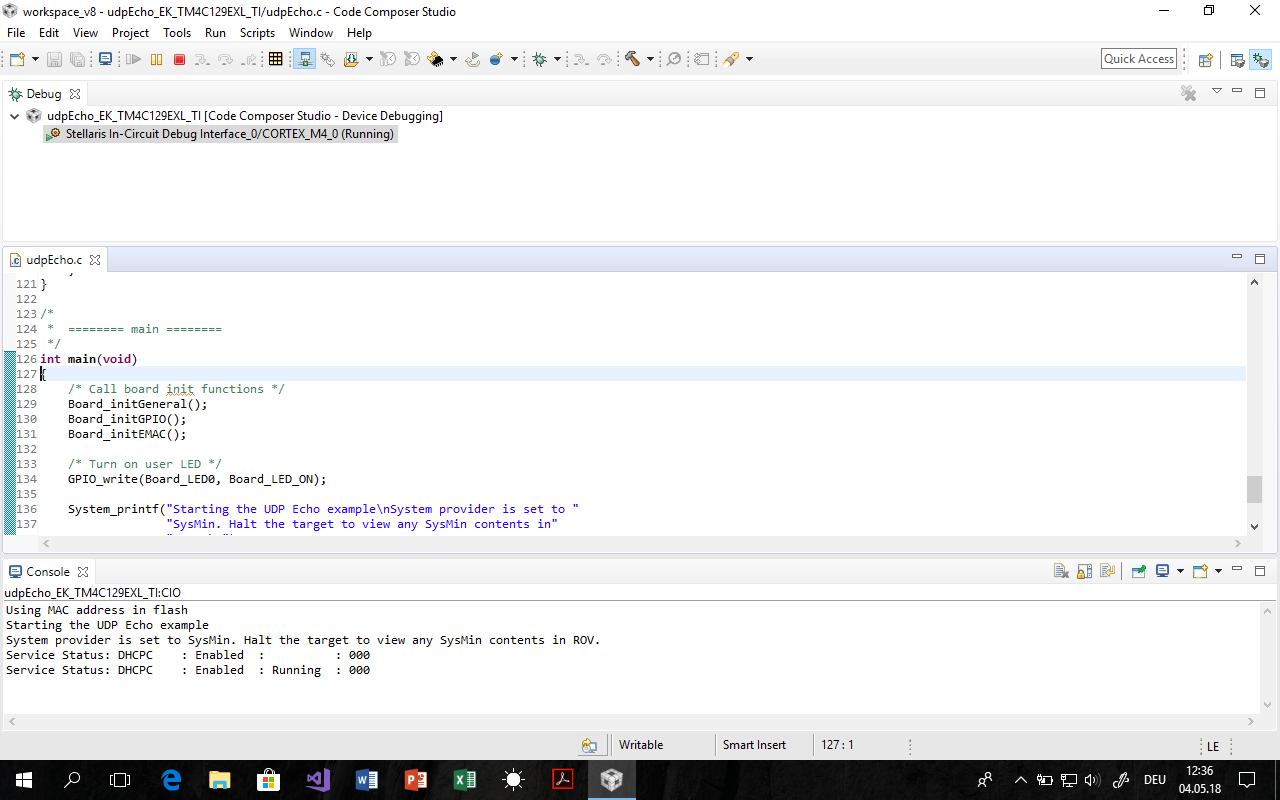1280x800 pixels.
Task: Click the Open Console icon
Action: coord(1201,571)
